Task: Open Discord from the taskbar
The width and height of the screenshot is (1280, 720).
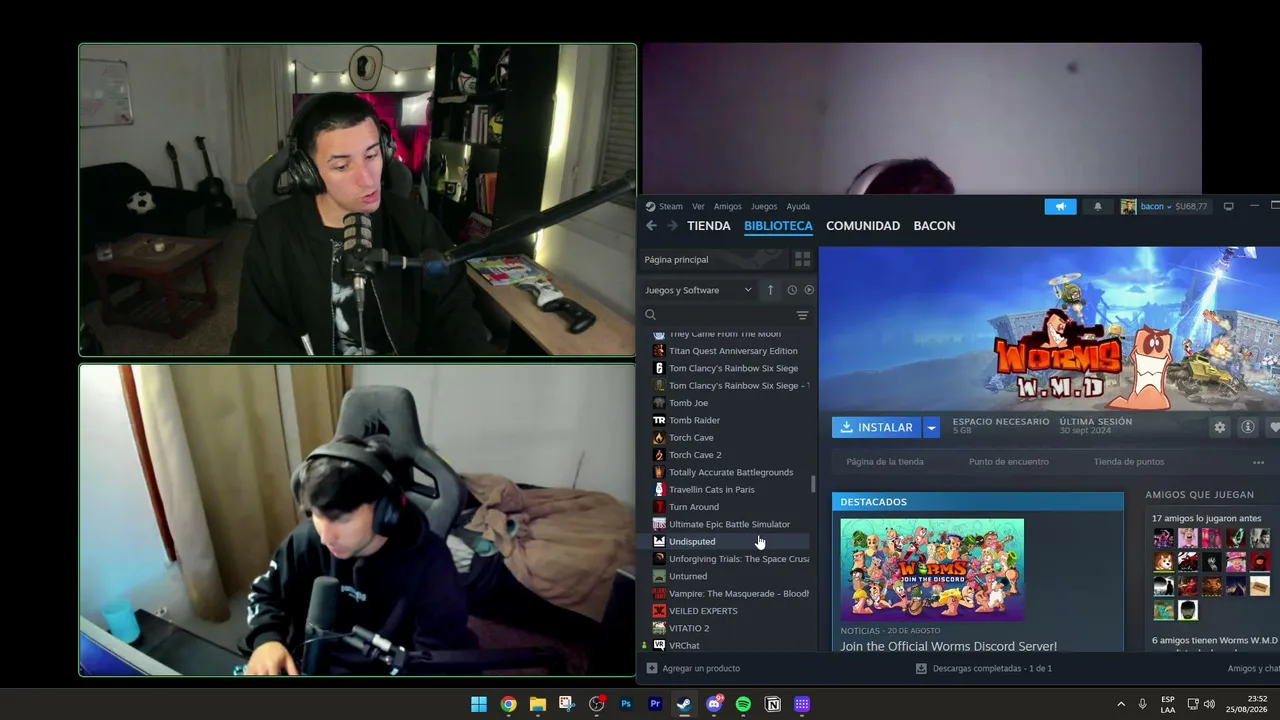Action: point(714,704)
